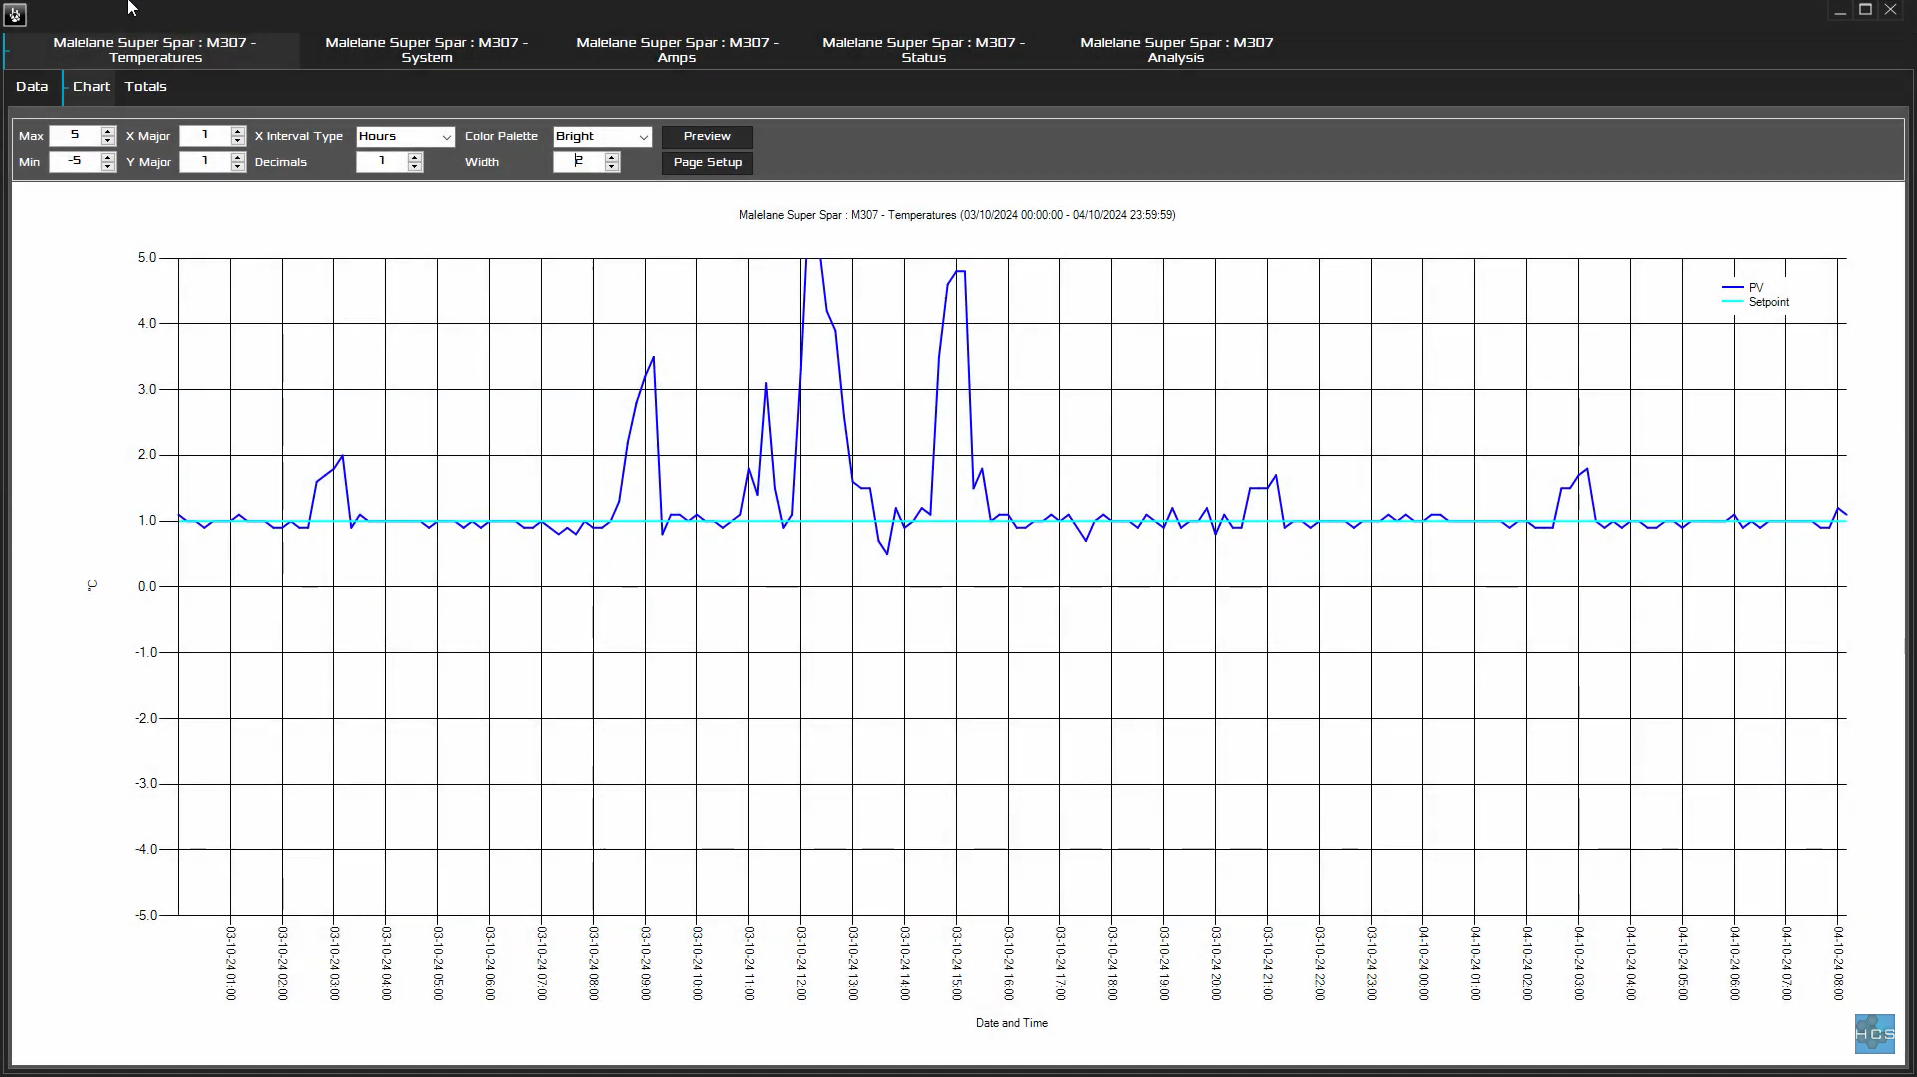
Task: Switch to the M307 System tab
Action: (x=427, y=50)
